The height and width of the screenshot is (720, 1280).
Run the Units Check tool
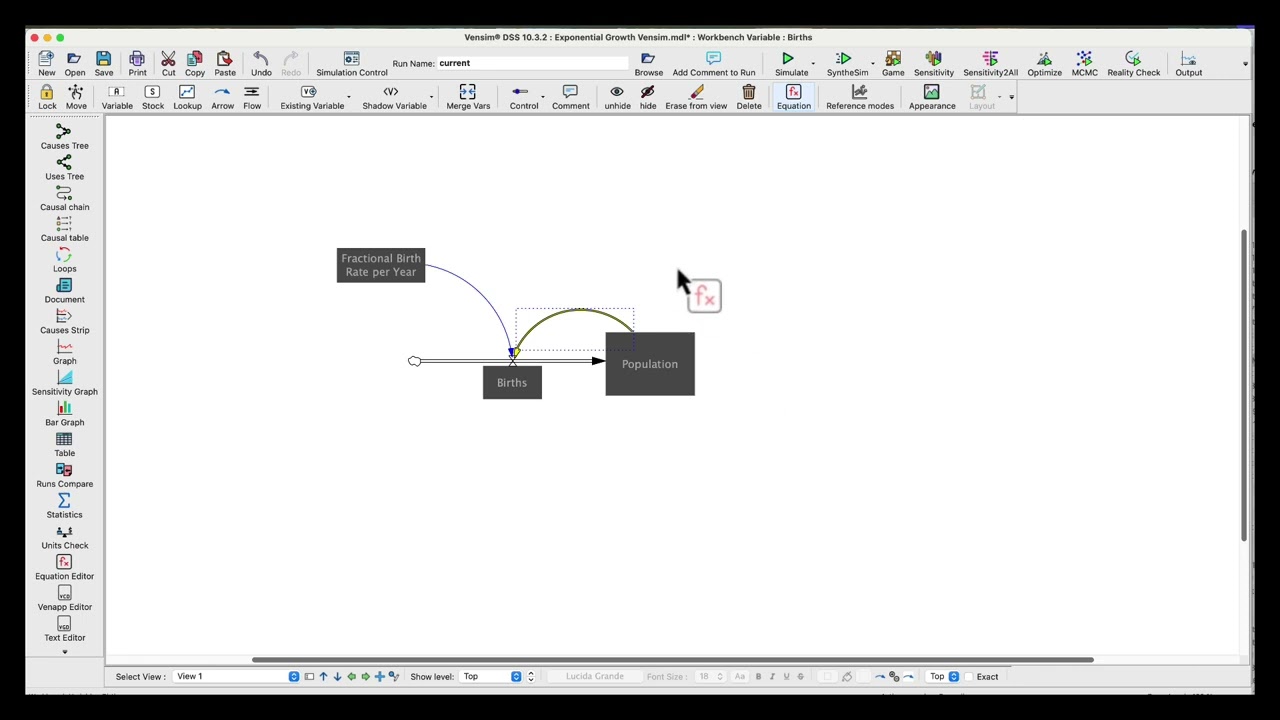(64, 537)
